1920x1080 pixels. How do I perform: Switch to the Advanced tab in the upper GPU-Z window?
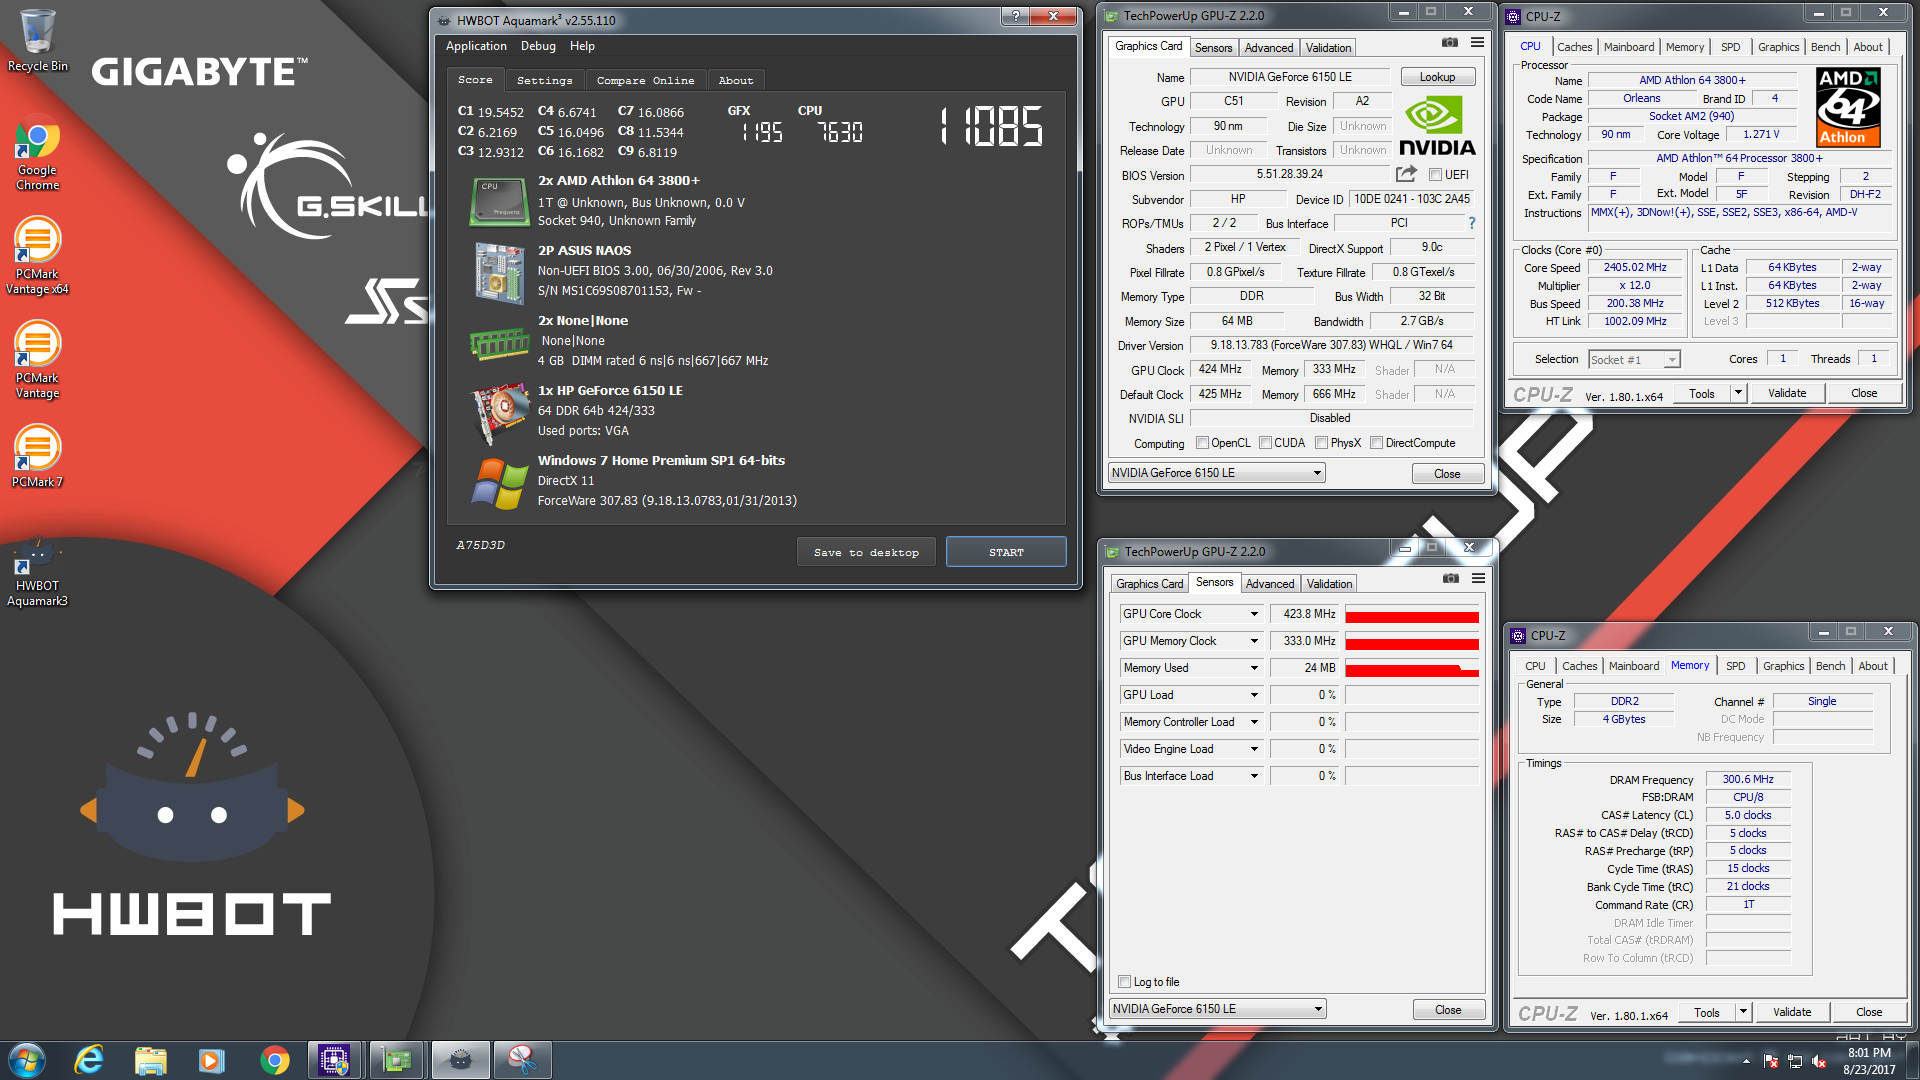pos(1269,48)
